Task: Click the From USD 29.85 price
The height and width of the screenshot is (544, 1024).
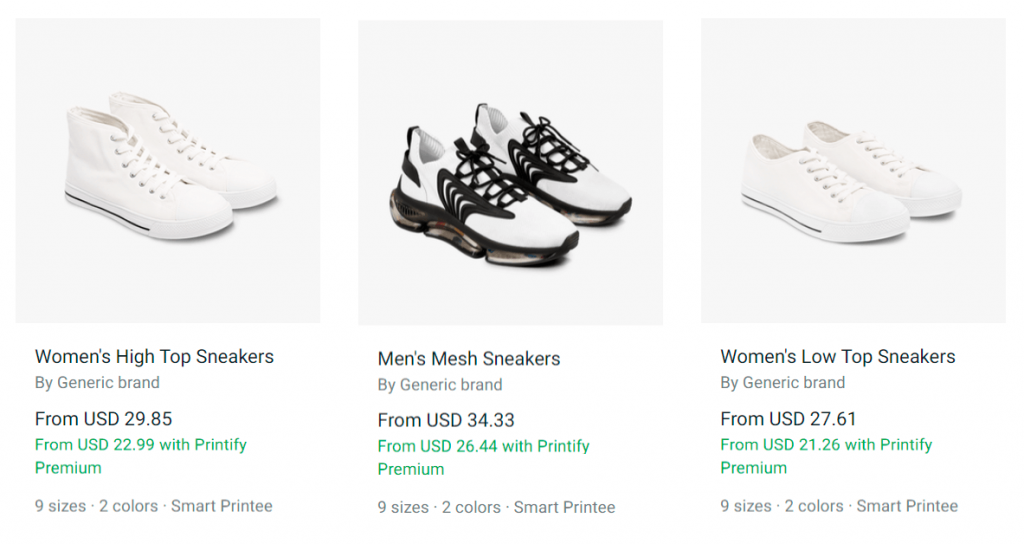Action: [x=103, y=419]
